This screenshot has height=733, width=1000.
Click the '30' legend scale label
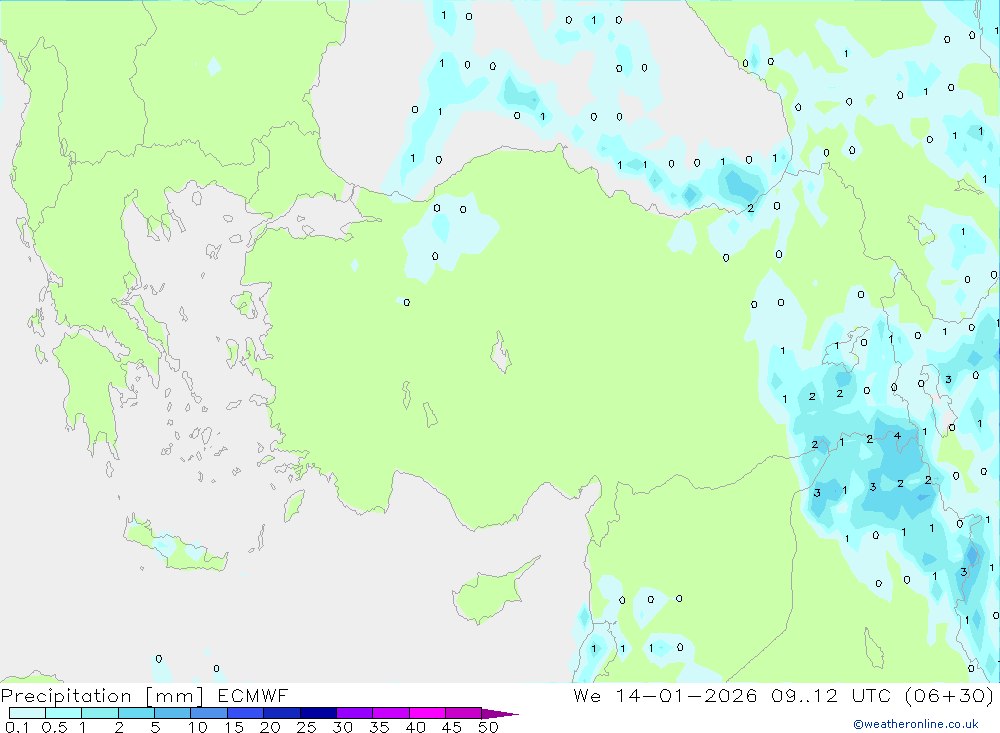(342, 727)
